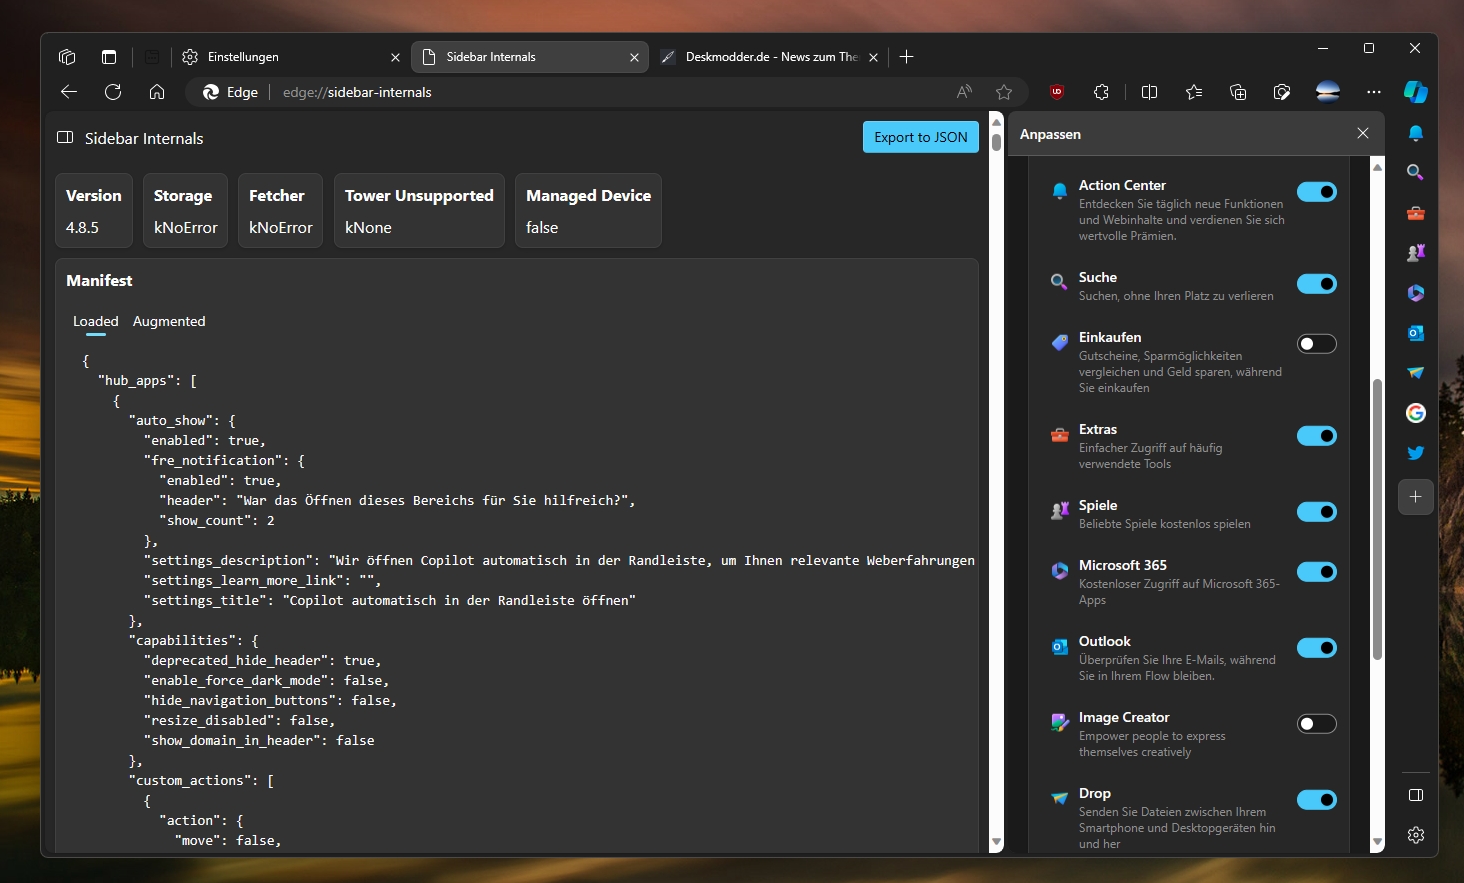Disable the Microsoft 365 toggle
The image size is (1464, 883).
click(1317, 572)
